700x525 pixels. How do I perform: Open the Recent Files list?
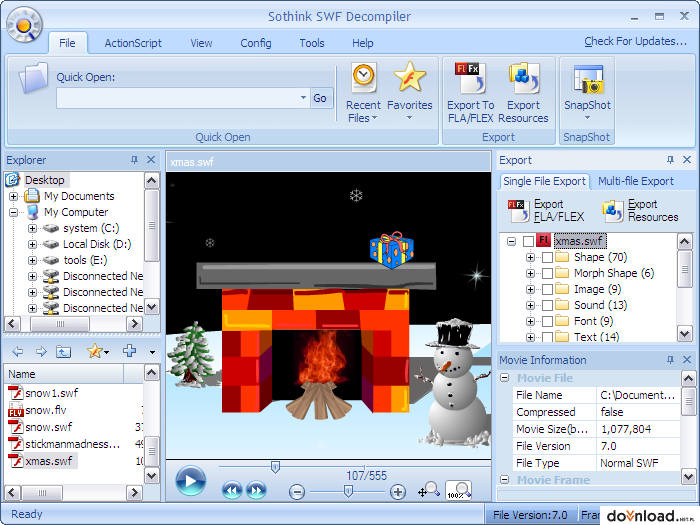pyautogui.click(x=363, y=93)
